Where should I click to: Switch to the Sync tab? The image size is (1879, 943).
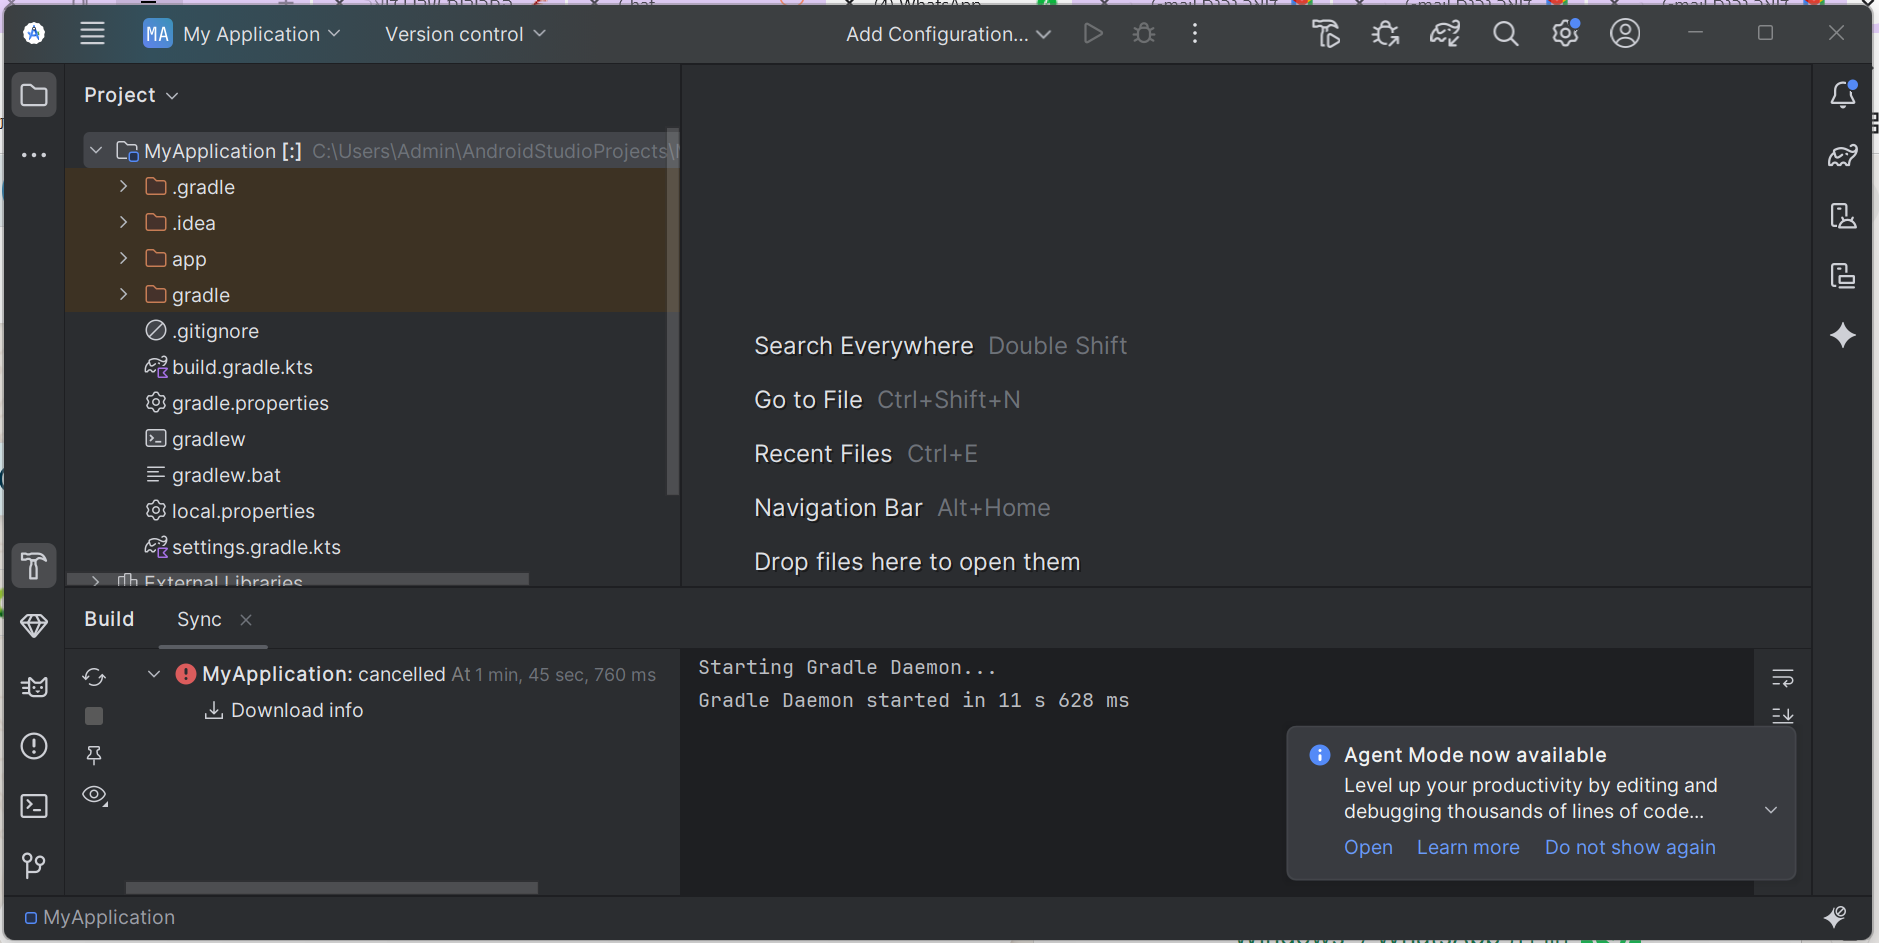[199, 619]
